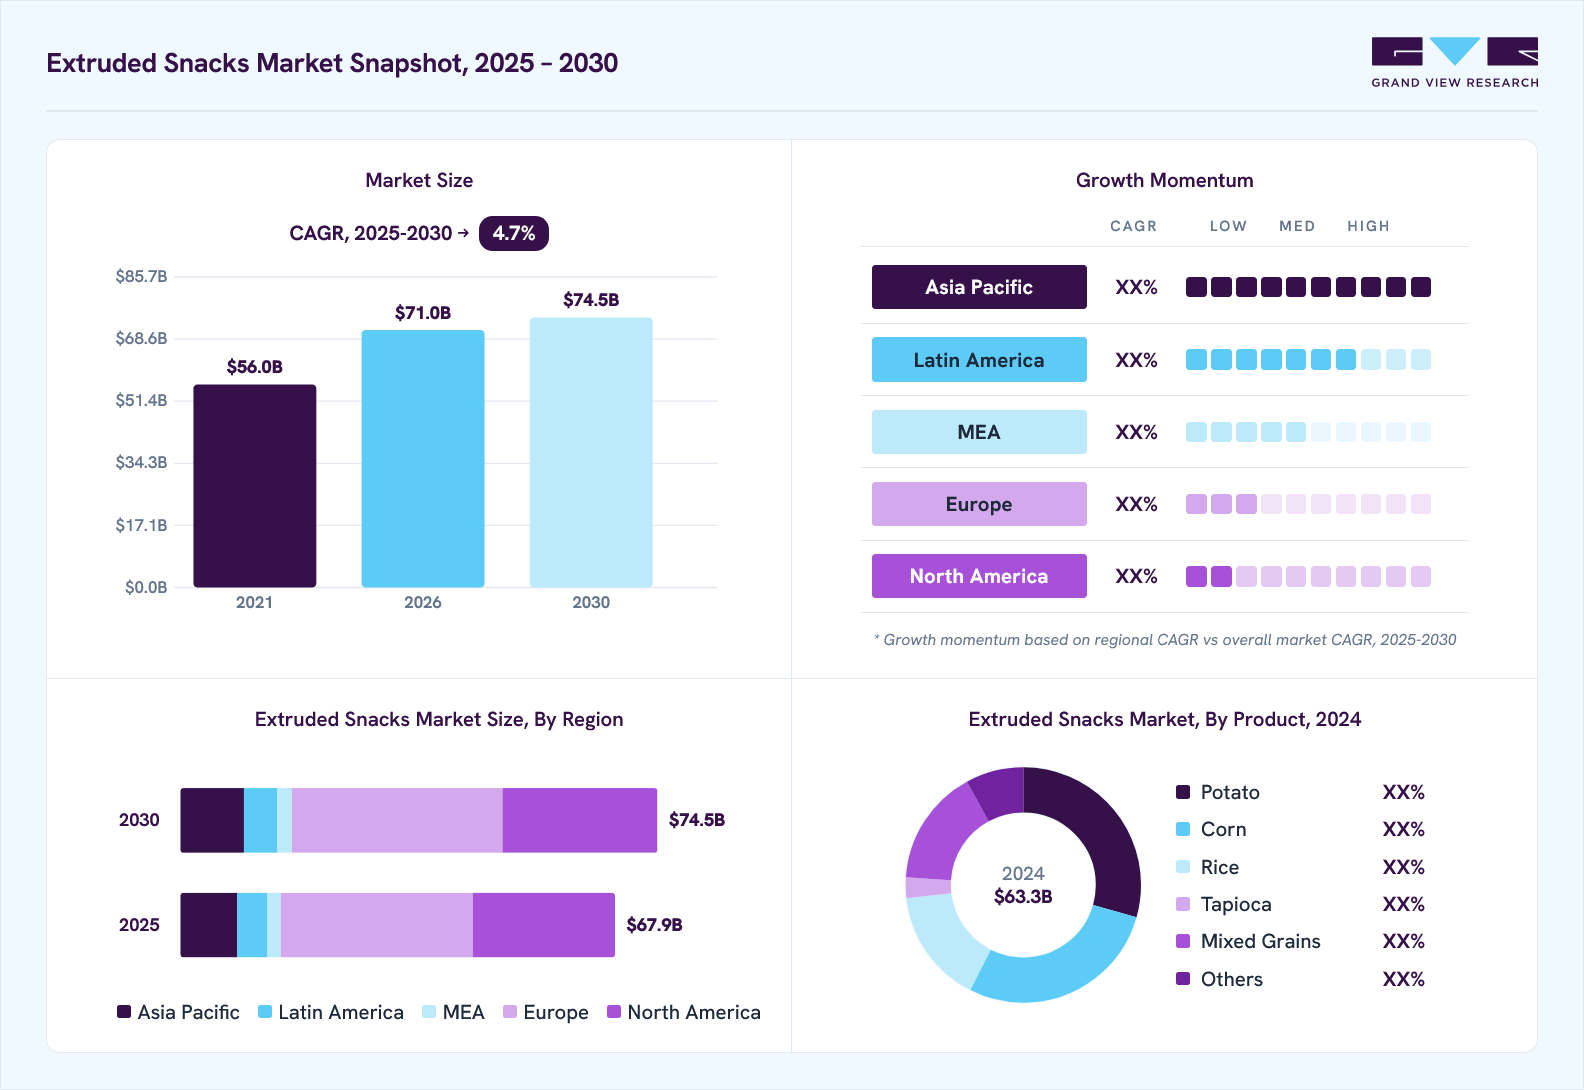1584x1090 pixels.
Task: Click the Europe momentum indicator bar
Action: pyautogui.click(x=1308, y=504)
